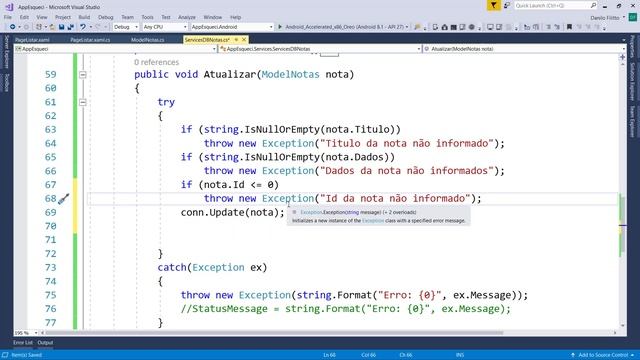Open the Team Explorer side panel
The image size is (640, 360).
click(632, 122)
